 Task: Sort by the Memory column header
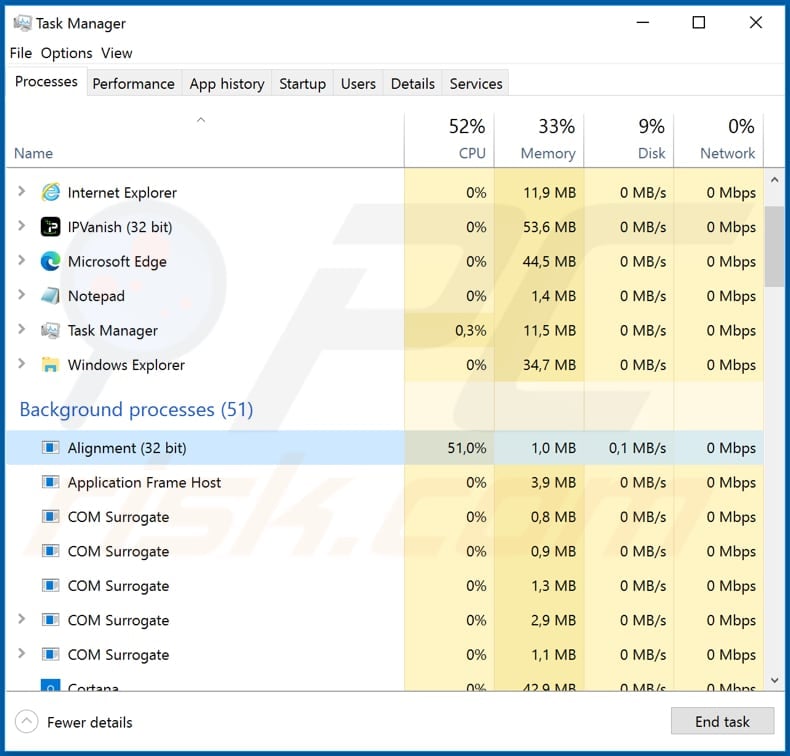tap(539, 141)
